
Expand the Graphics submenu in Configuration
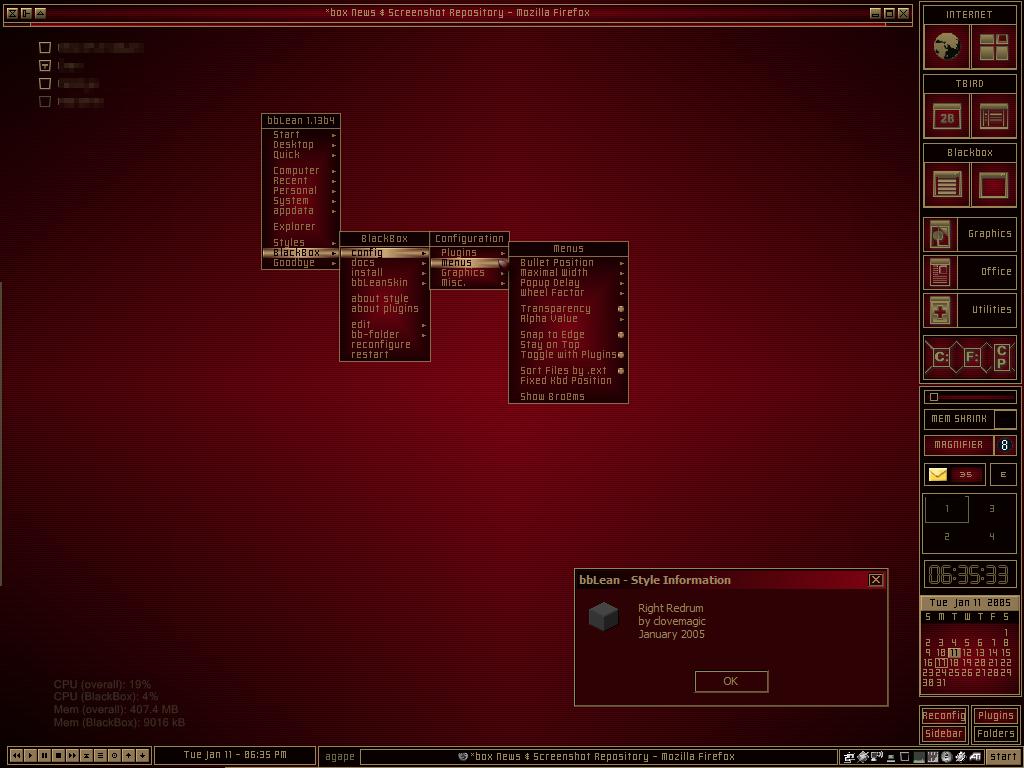pos(469,273)
